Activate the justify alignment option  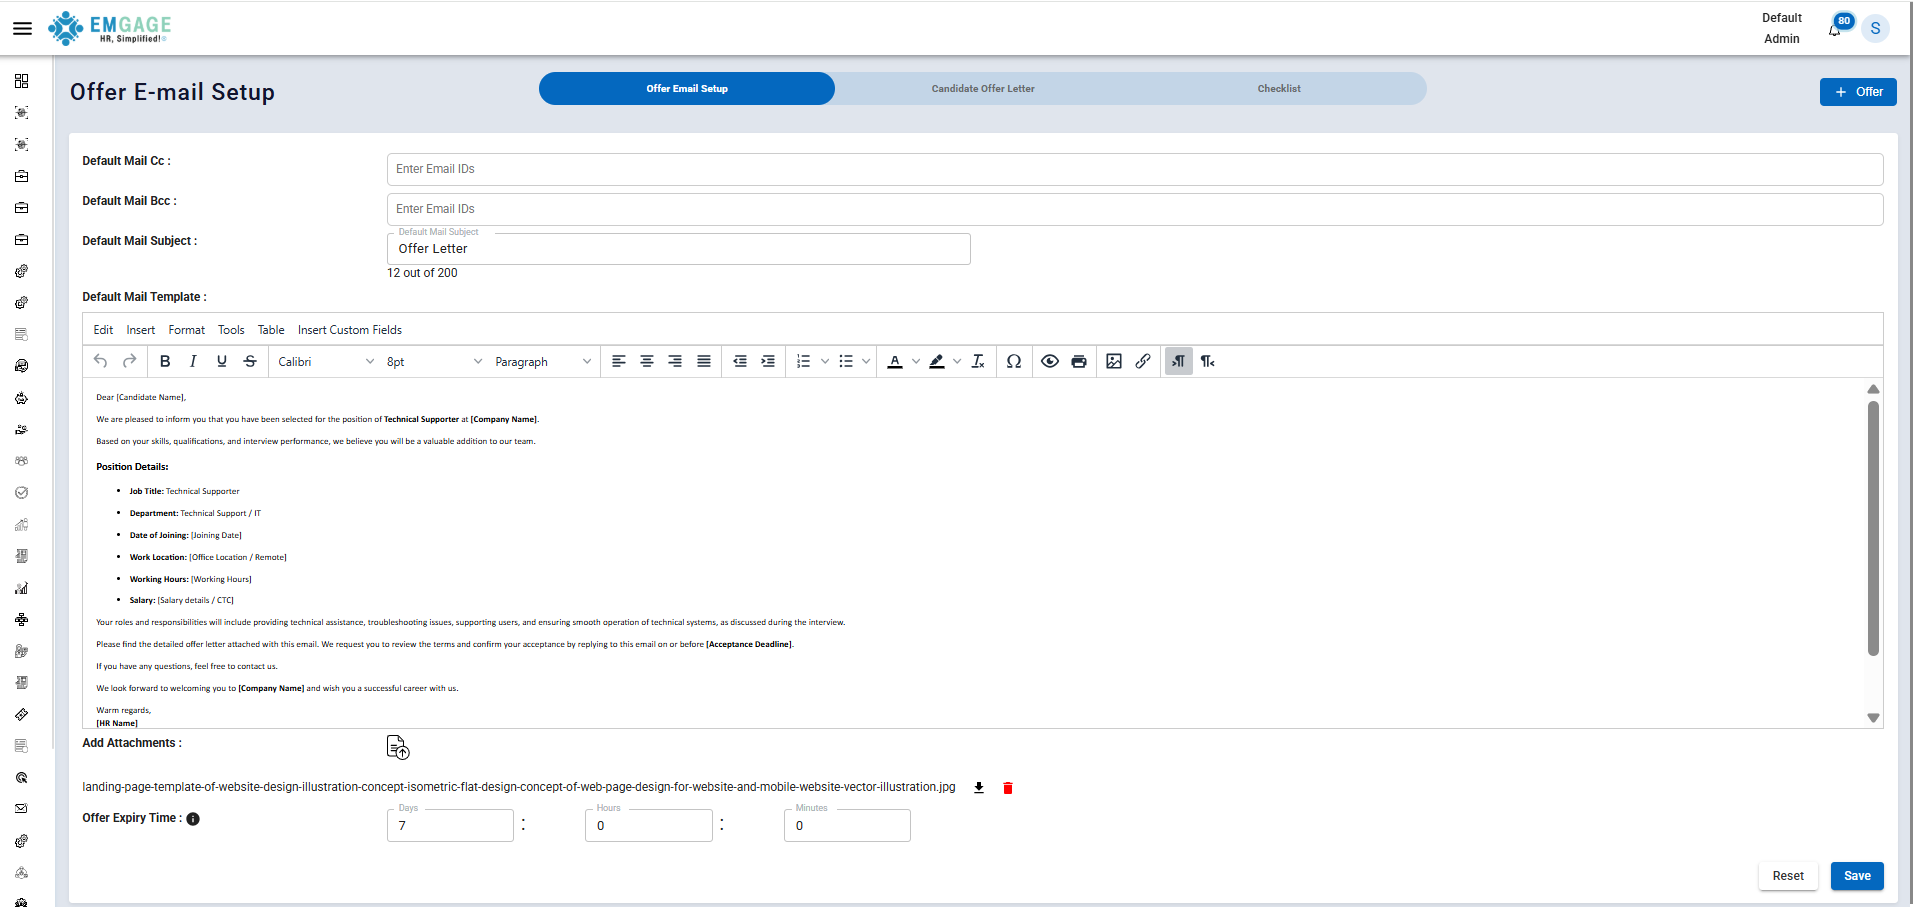tap(704, 361)
